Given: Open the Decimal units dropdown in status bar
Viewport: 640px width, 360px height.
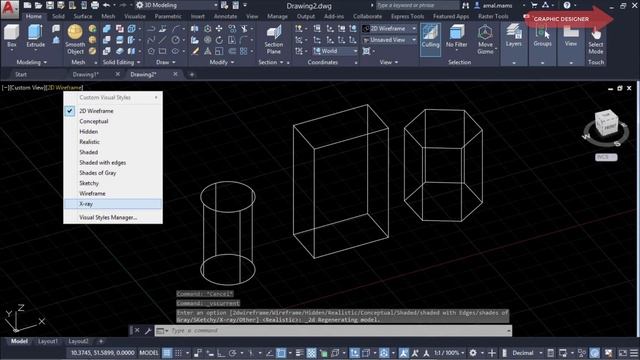Looking at the screenshot, I should 527,353.
